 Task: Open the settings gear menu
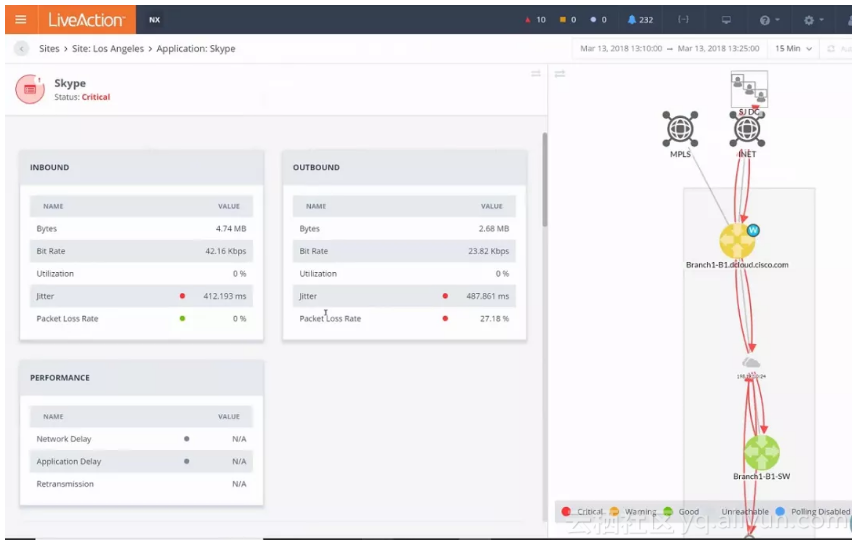(x=813, y=20)
